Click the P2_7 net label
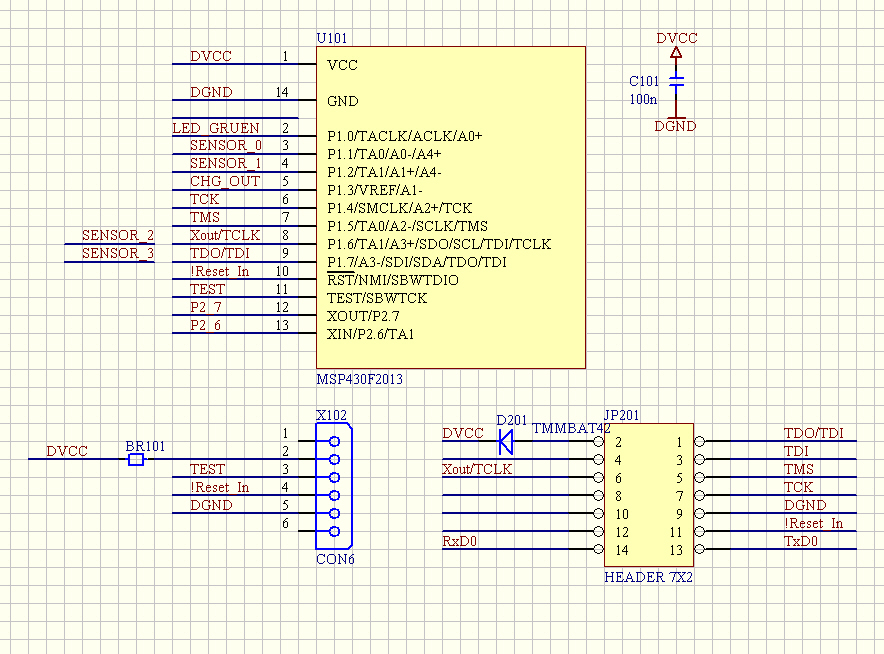Viewport: 884px width, 654px height. pyautogui.click(x=206, y=307)
